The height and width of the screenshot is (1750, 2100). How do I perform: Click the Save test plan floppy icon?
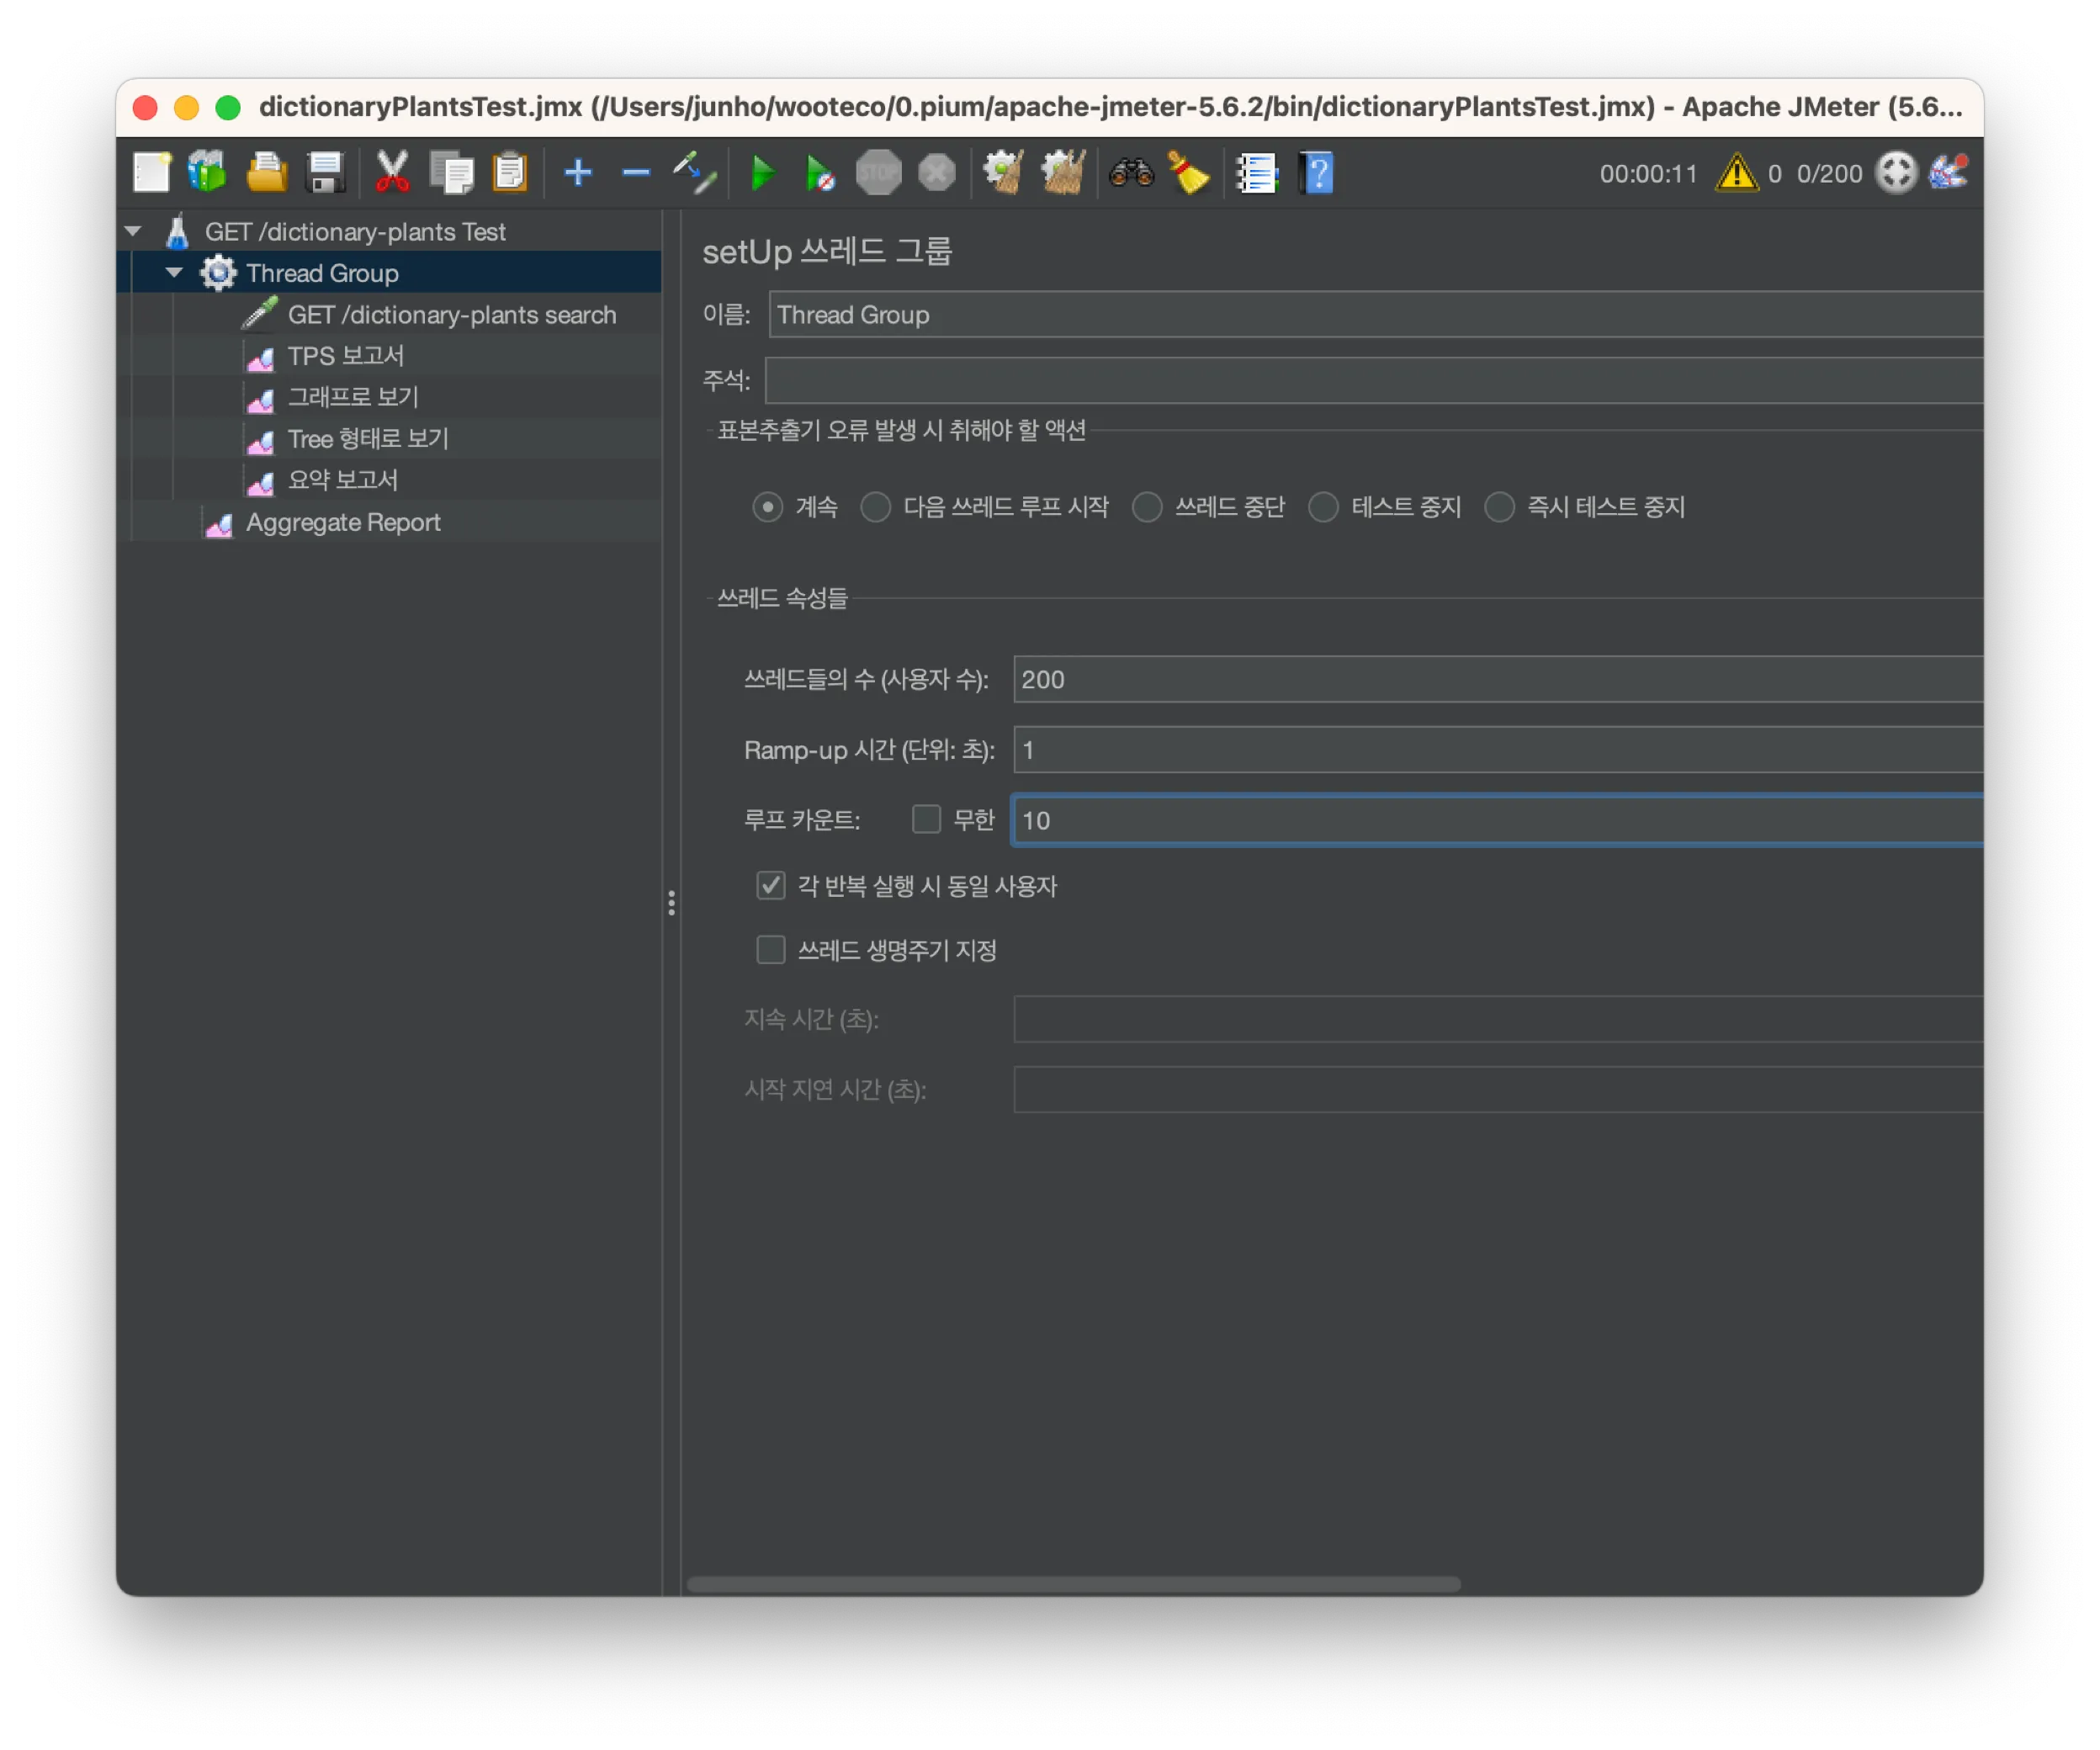point(325,174)
